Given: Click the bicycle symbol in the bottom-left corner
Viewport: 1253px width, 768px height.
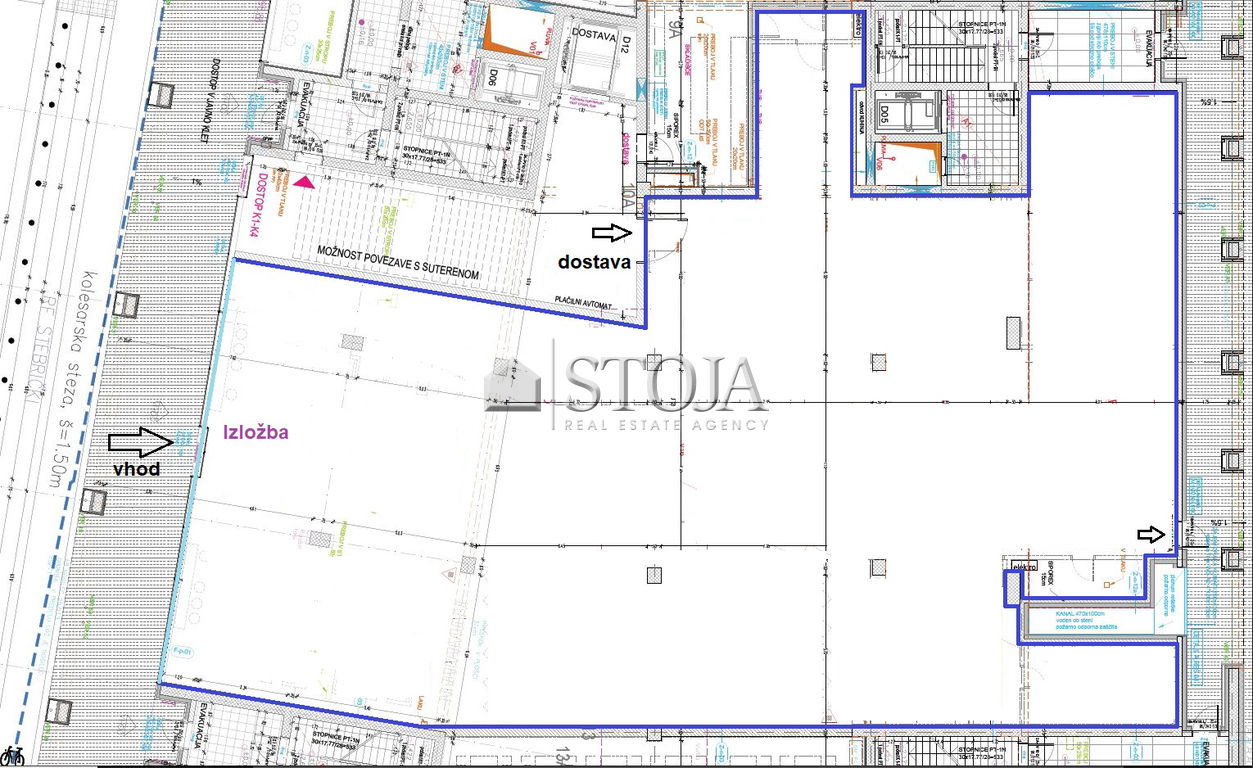Looking at the screenshot, I should tap(12, 755).
